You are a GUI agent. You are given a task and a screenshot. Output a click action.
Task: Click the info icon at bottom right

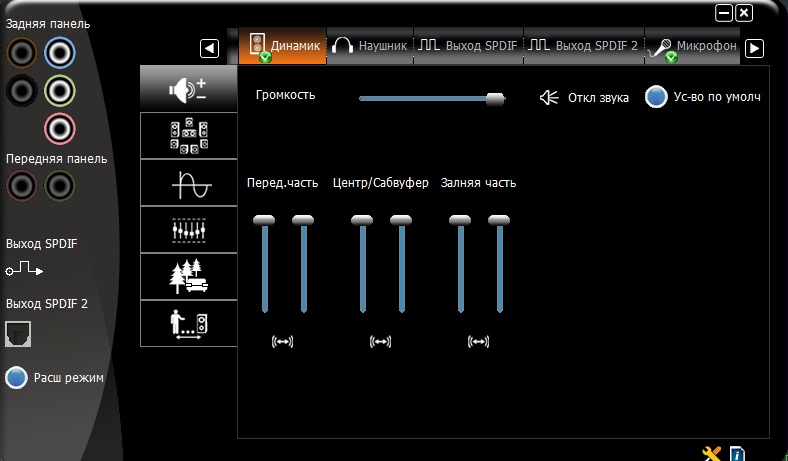point(737,453)
